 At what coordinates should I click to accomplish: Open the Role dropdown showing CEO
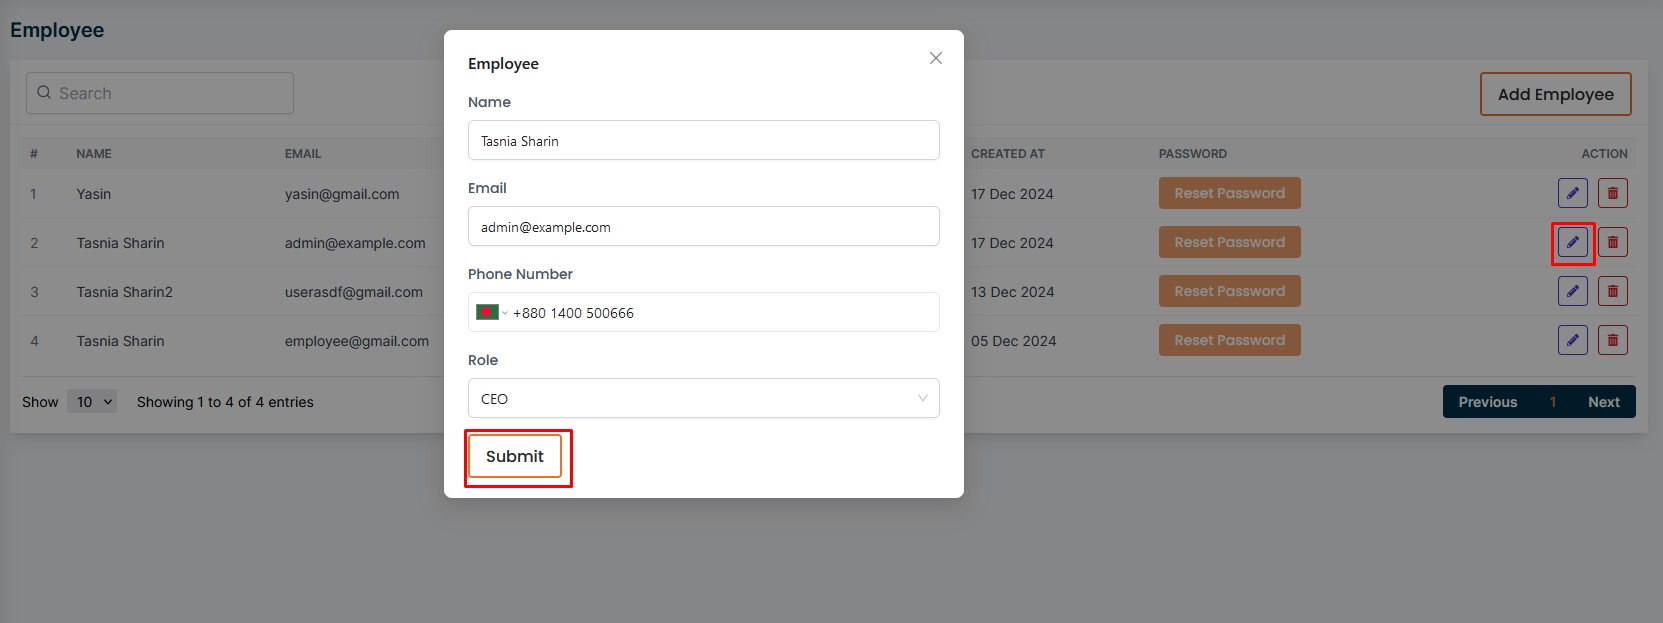[703, 398]
